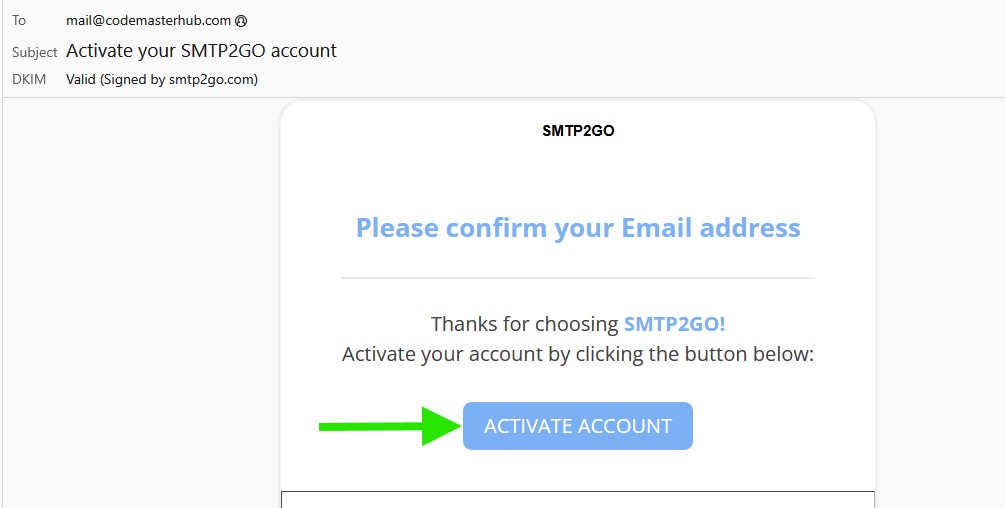Click 'Activate your account by clicking' sentence
This screenshot has width=1005, height=508.
pos(578,354)
